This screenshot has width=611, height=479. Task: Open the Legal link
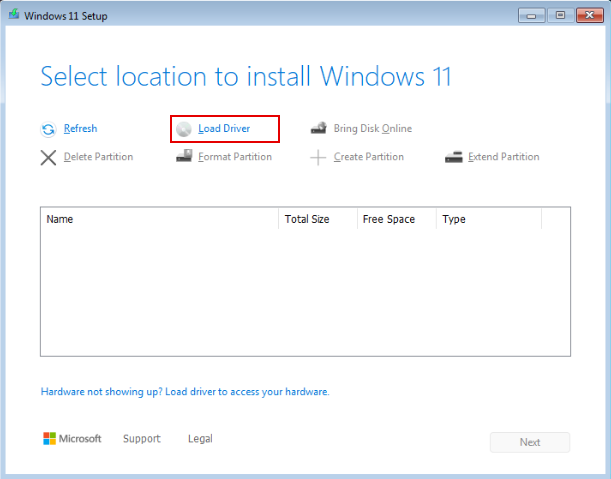(200, 439)
